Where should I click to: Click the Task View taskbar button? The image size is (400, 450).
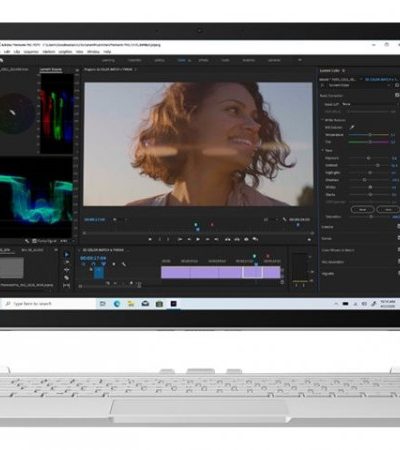pos(102,304)
